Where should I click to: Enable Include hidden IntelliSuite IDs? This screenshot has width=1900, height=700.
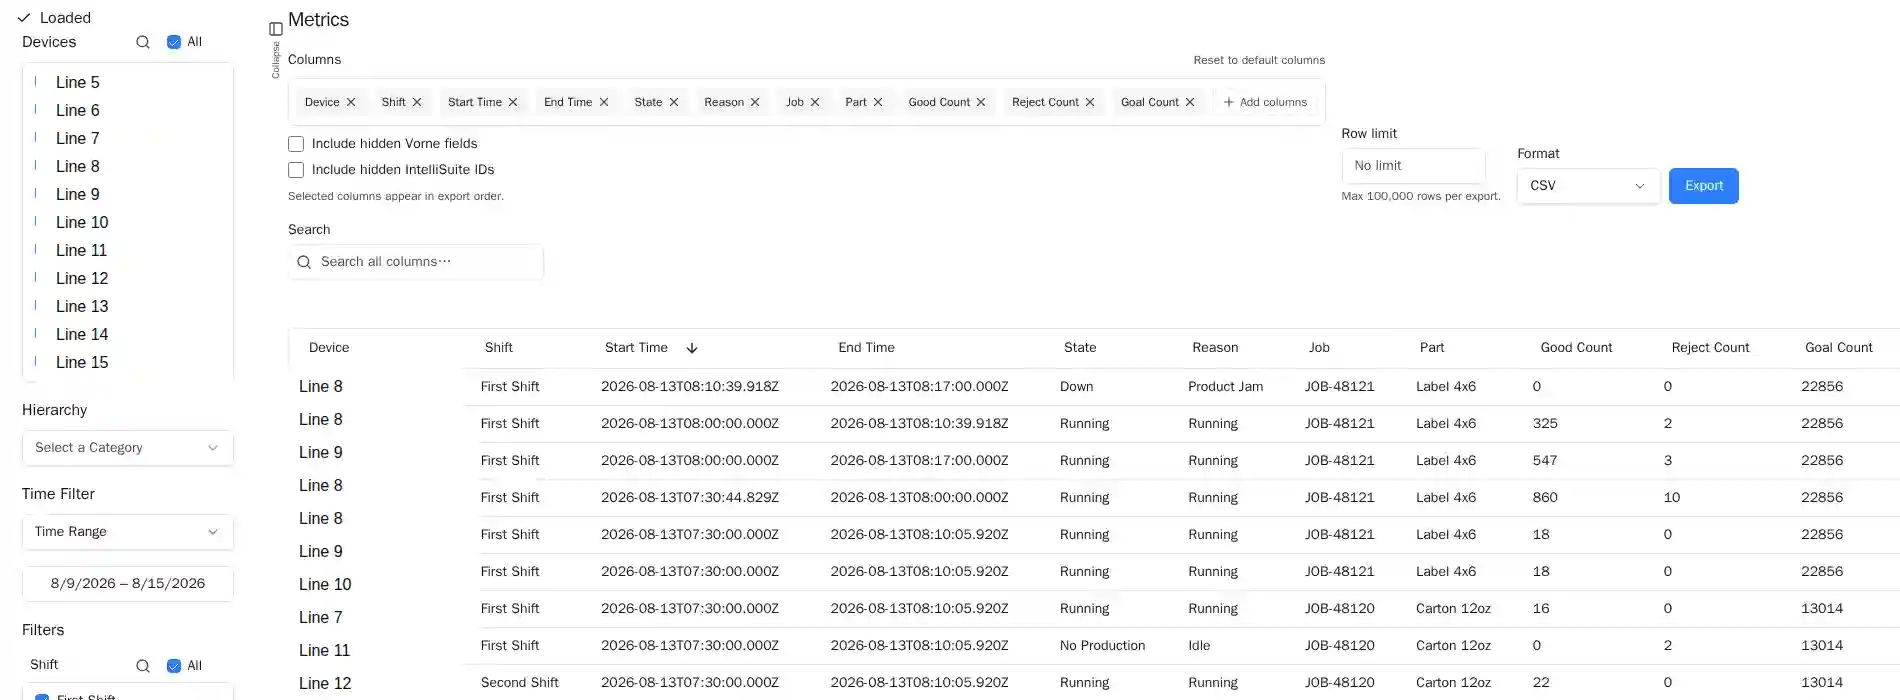tap(296, 170)
